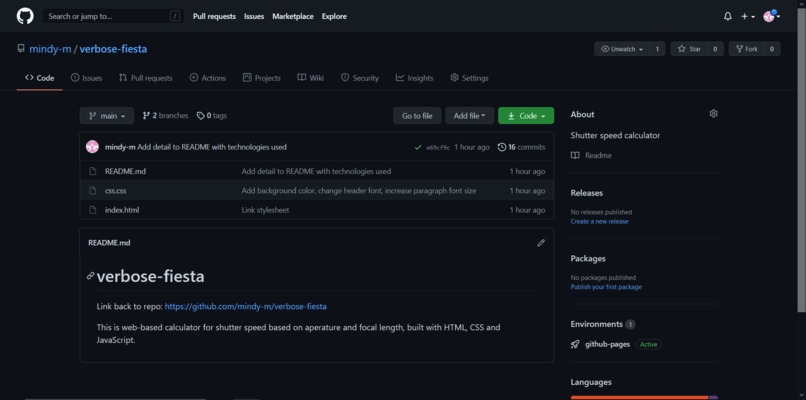
Task: Open css.css commit message about background color
Action: (x=359, y=191)
